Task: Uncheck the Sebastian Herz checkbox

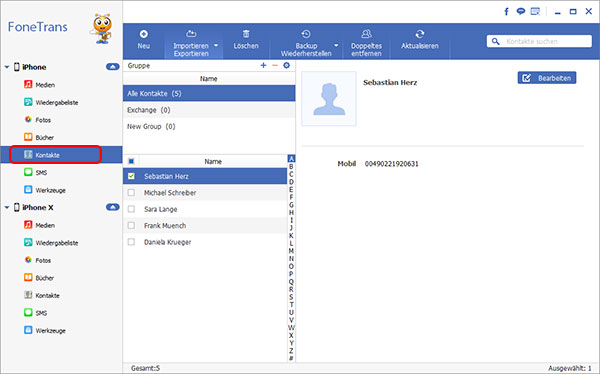Action: tap(131, 176)
